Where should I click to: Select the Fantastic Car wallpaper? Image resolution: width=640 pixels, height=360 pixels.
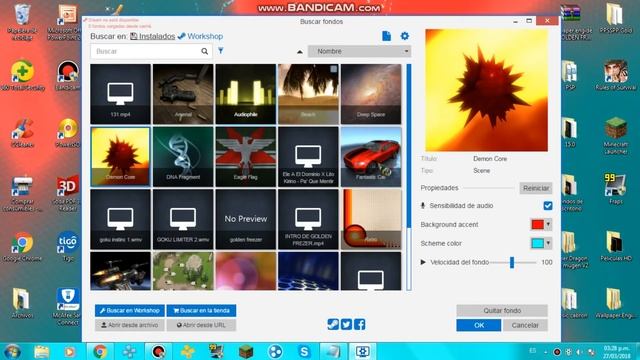(x=371, y=156)
